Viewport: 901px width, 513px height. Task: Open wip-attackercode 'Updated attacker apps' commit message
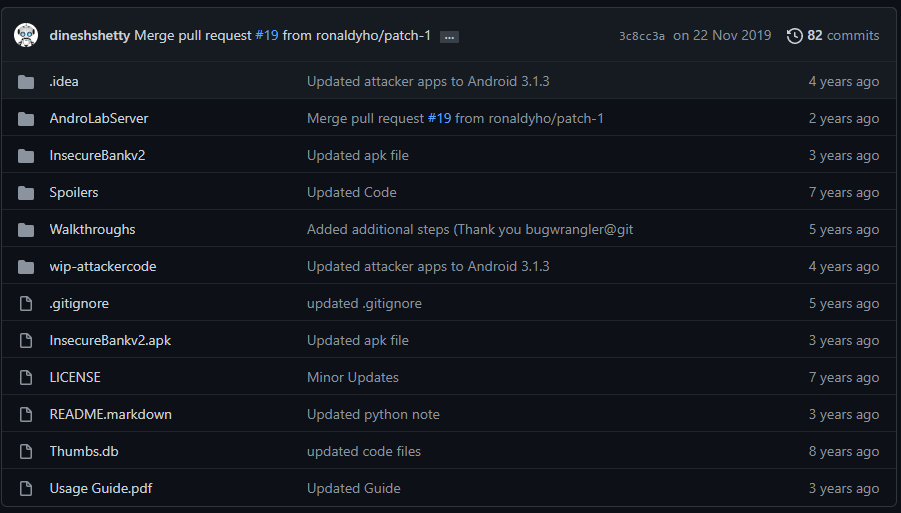(428, 267)
